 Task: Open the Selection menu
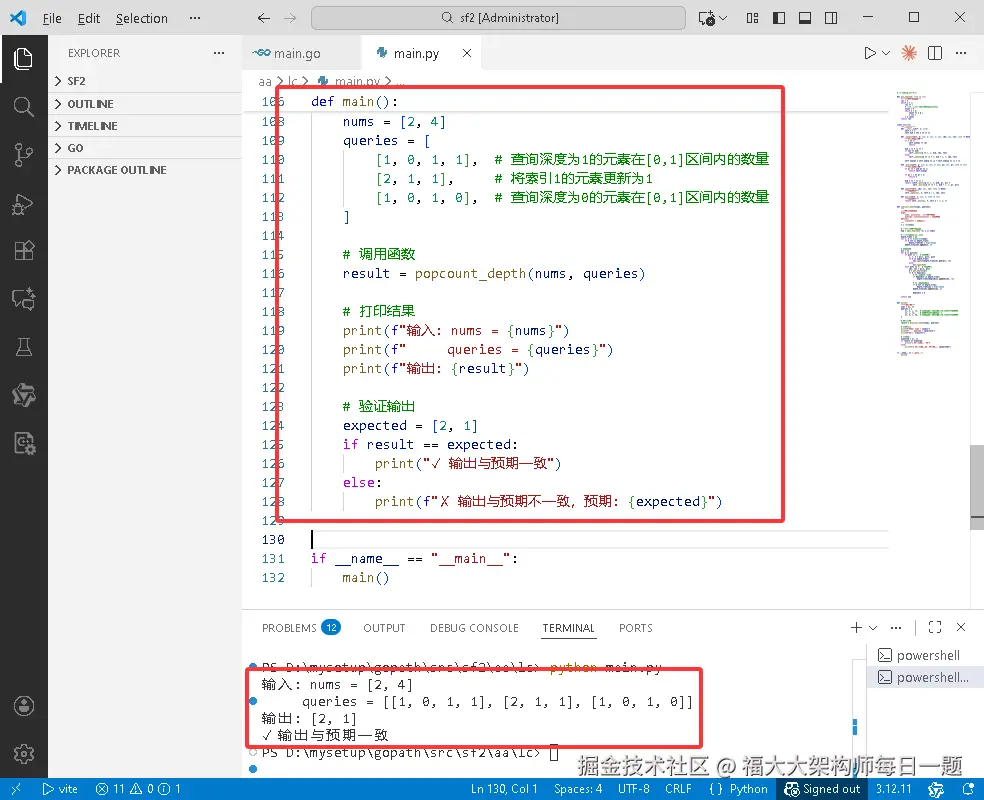142,18
